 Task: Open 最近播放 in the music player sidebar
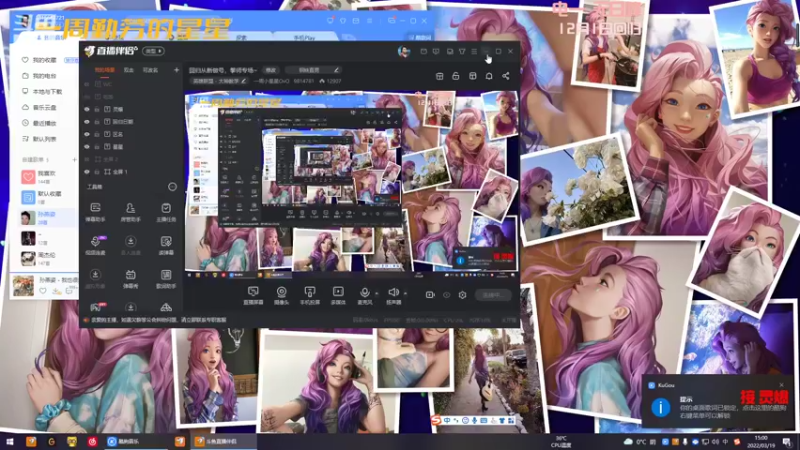44,123
